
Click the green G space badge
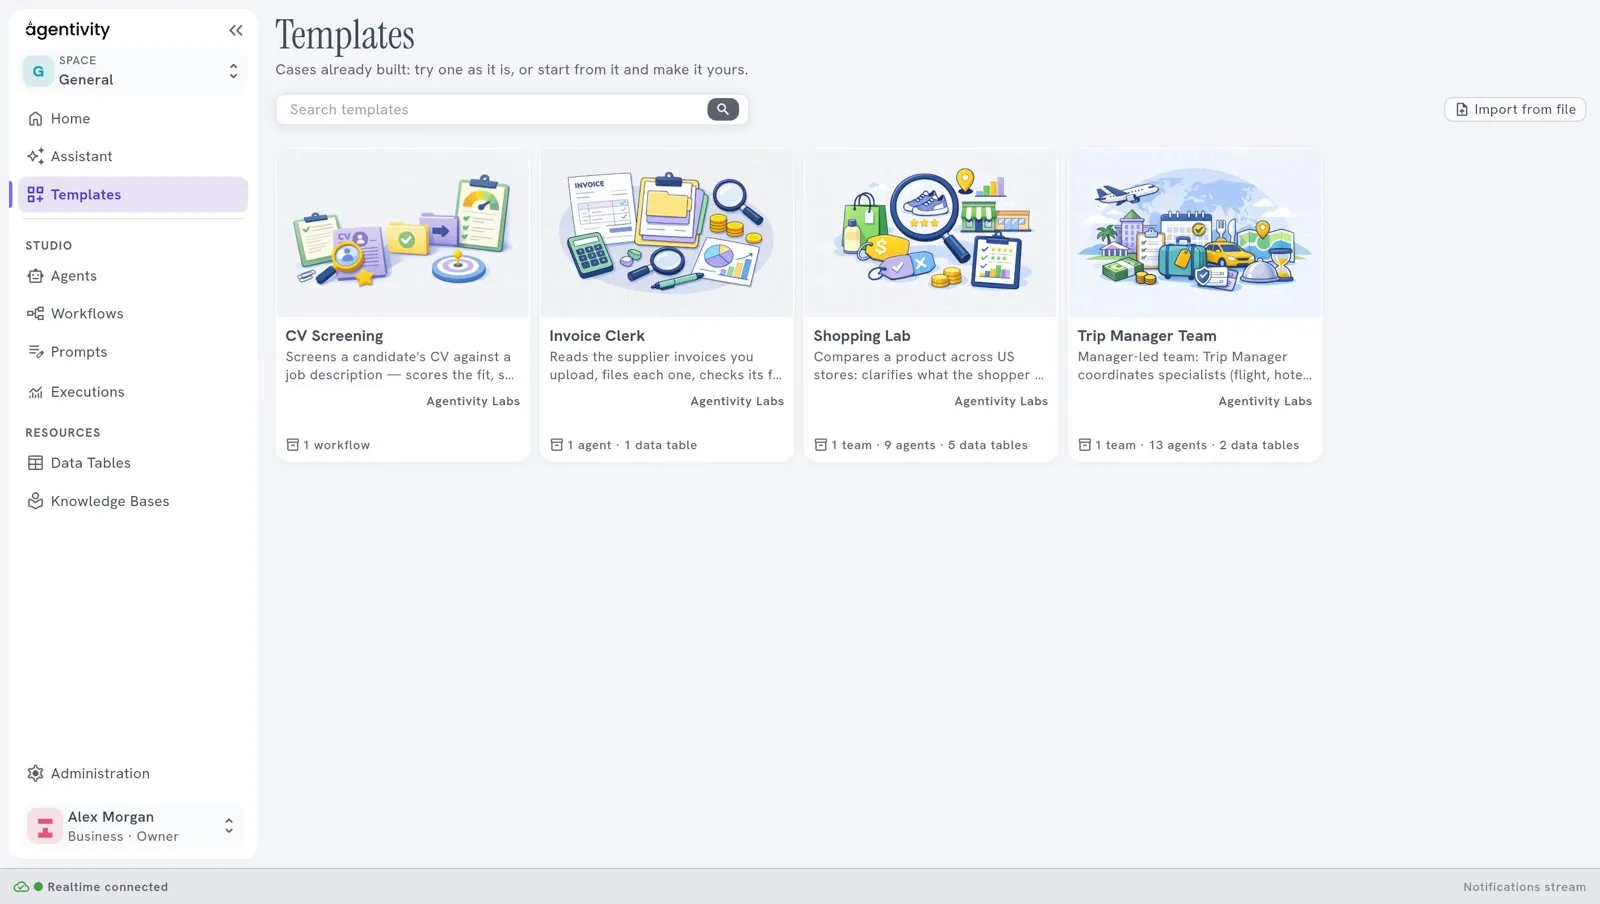[38, 71]
